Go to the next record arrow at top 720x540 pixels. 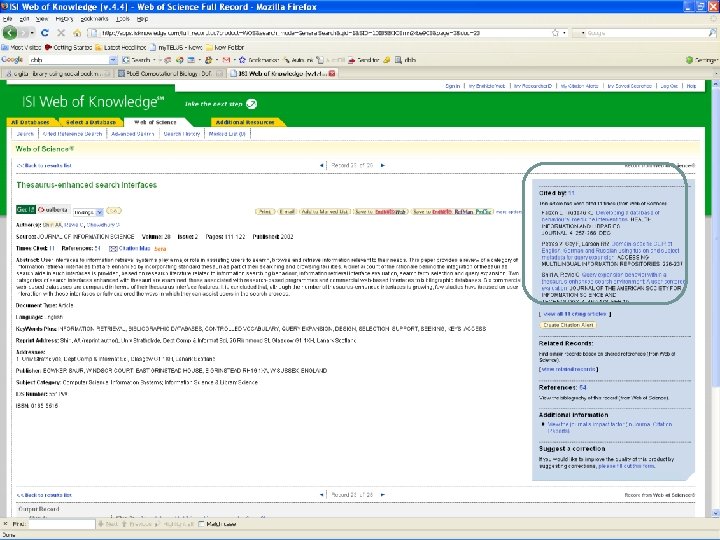tap(382, 165)
